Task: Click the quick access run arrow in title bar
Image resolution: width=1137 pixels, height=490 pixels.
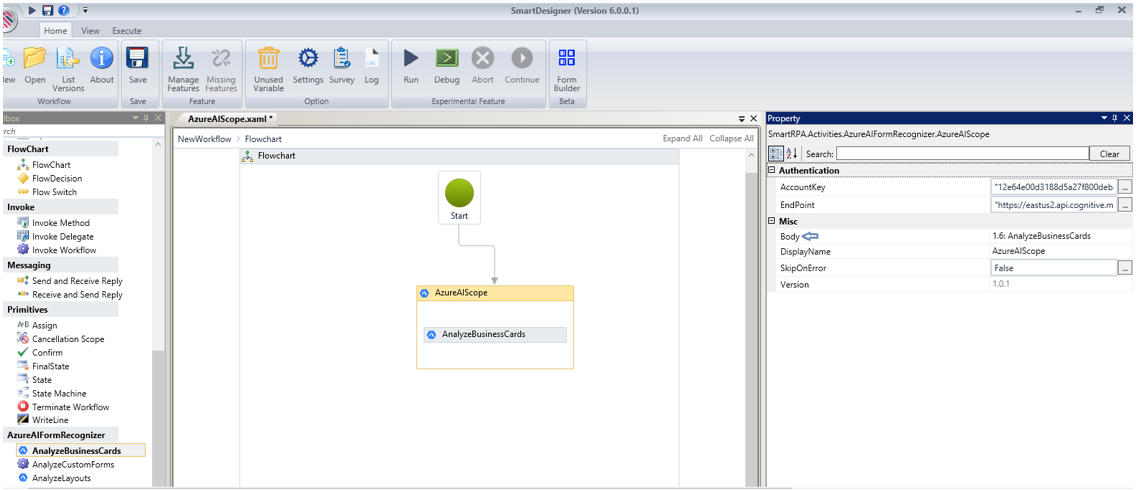Action: [x=33, y=10]
